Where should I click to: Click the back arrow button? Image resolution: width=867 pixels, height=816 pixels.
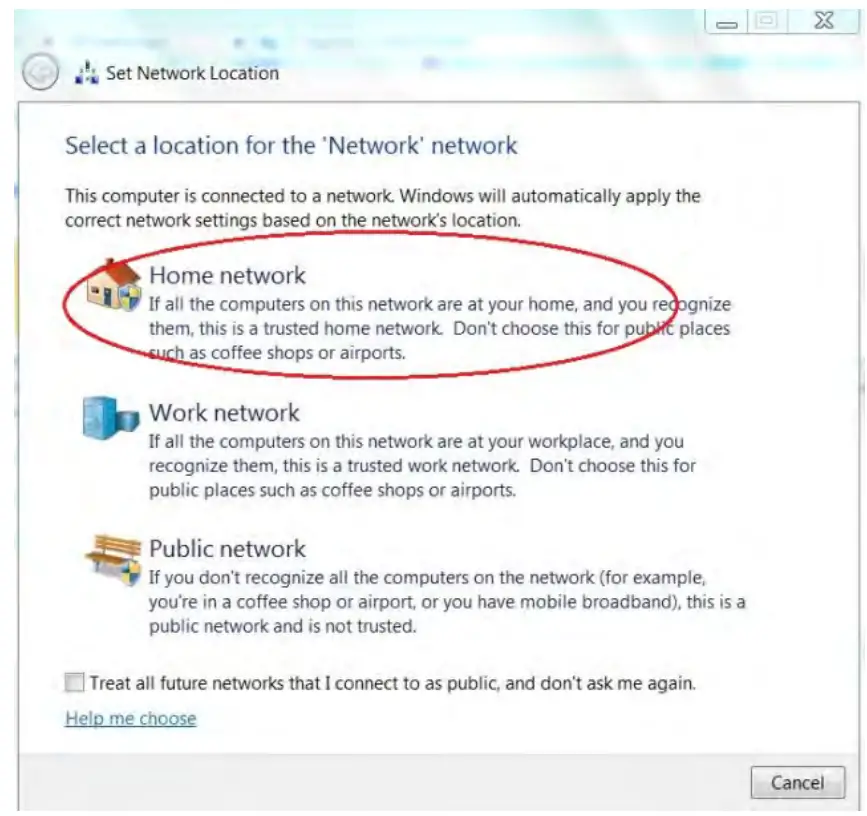pos(40,72)
